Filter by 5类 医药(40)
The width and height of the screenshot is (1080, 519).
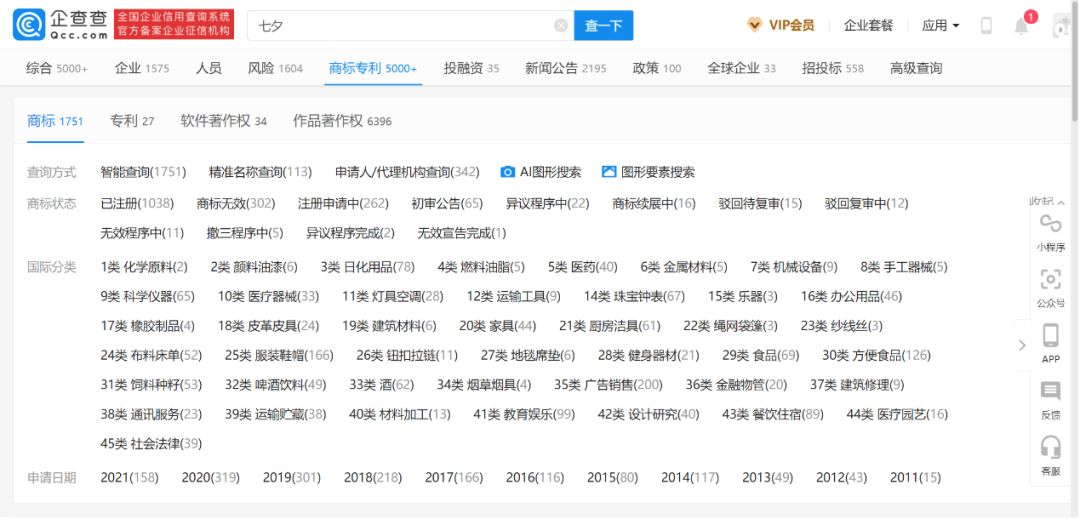coord(583,267)
